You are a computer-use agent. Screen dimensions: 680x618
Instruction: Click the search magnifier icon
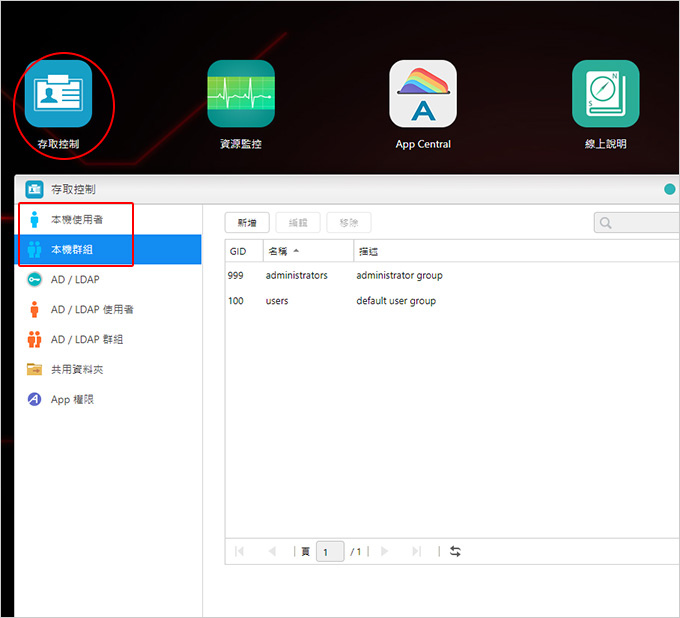605,223
